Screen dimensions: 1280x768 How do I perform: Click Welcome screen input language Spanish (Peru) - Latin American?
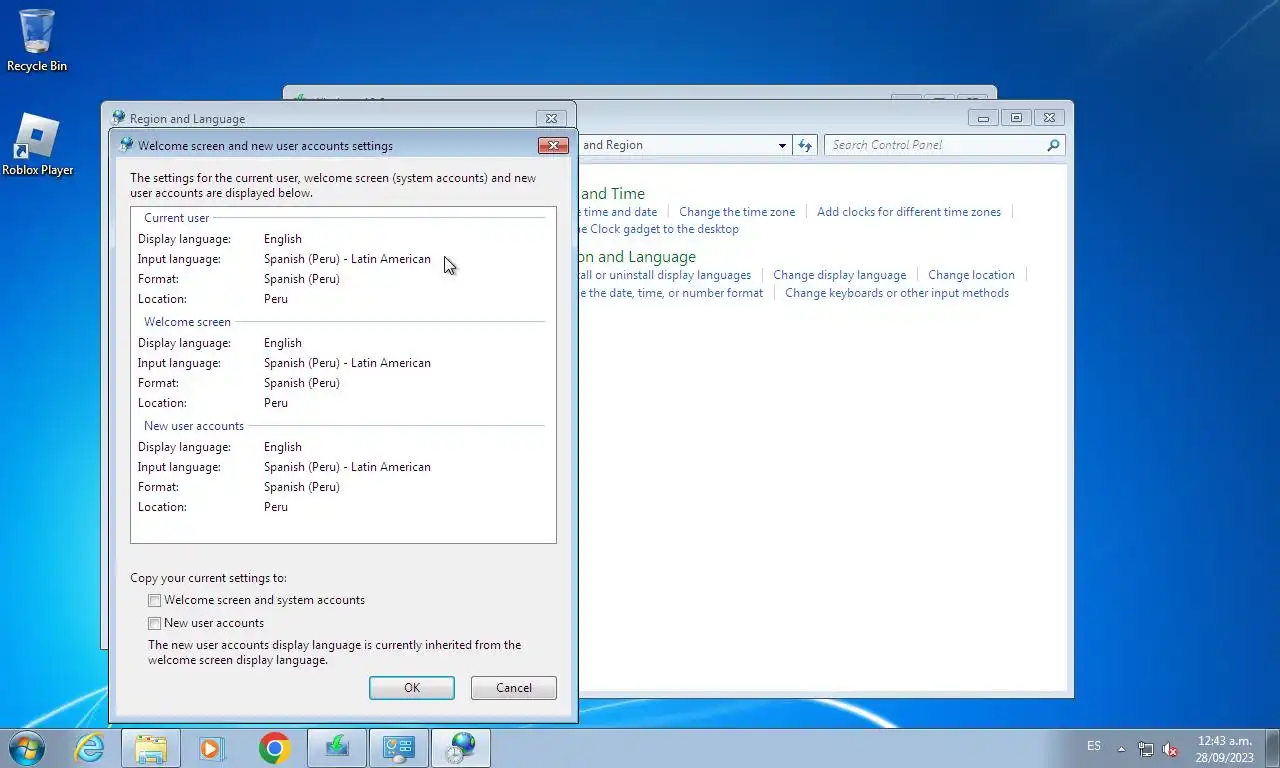click(347, 363)
